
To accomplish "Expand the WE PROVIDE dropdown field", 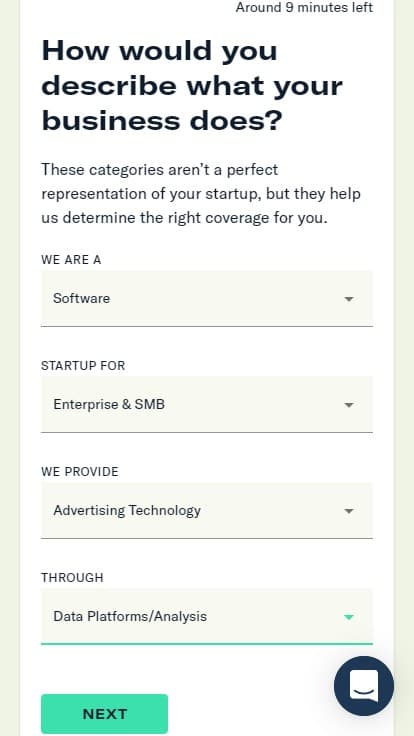I will (x=207, y=511).
